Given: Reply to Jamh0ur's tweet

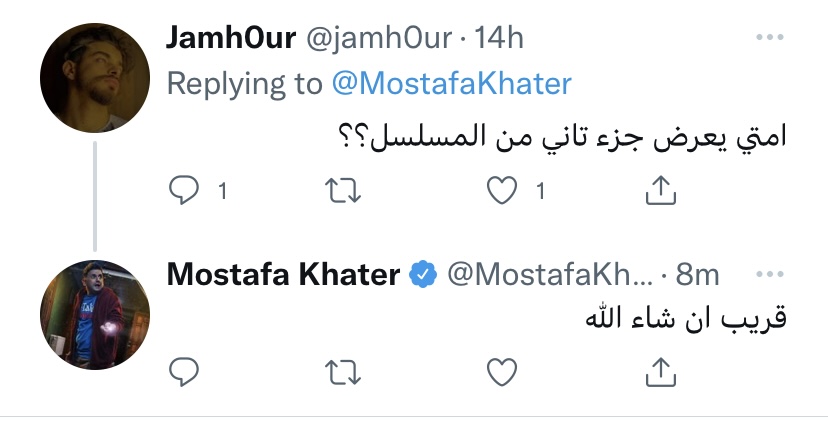Looking at the screenshot, I should pyautogui.click(x=184, y=190).
